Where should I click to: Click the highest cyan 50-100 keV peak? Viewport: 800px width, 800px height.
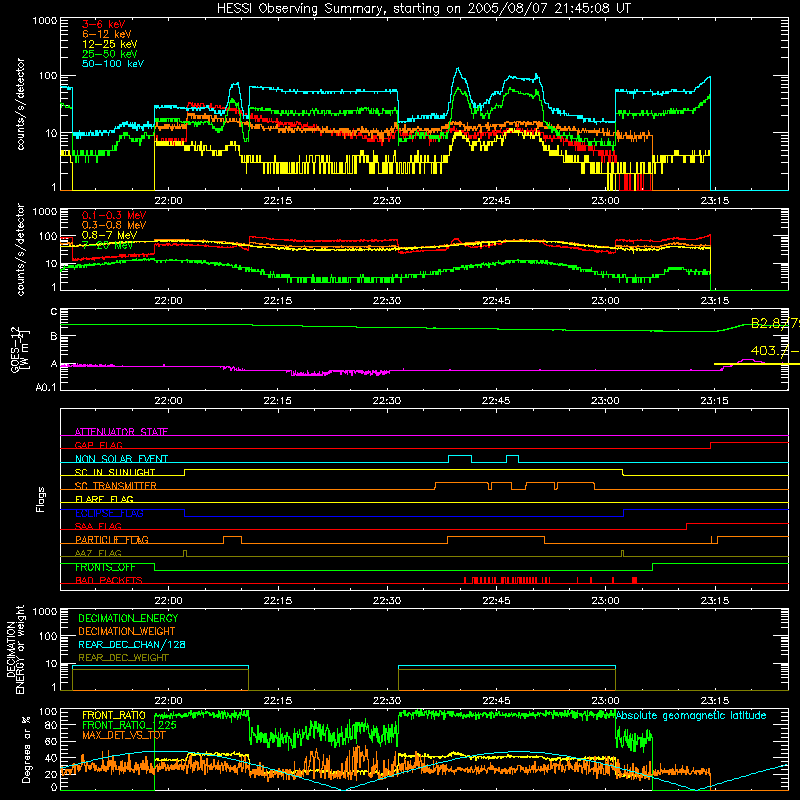458,69
